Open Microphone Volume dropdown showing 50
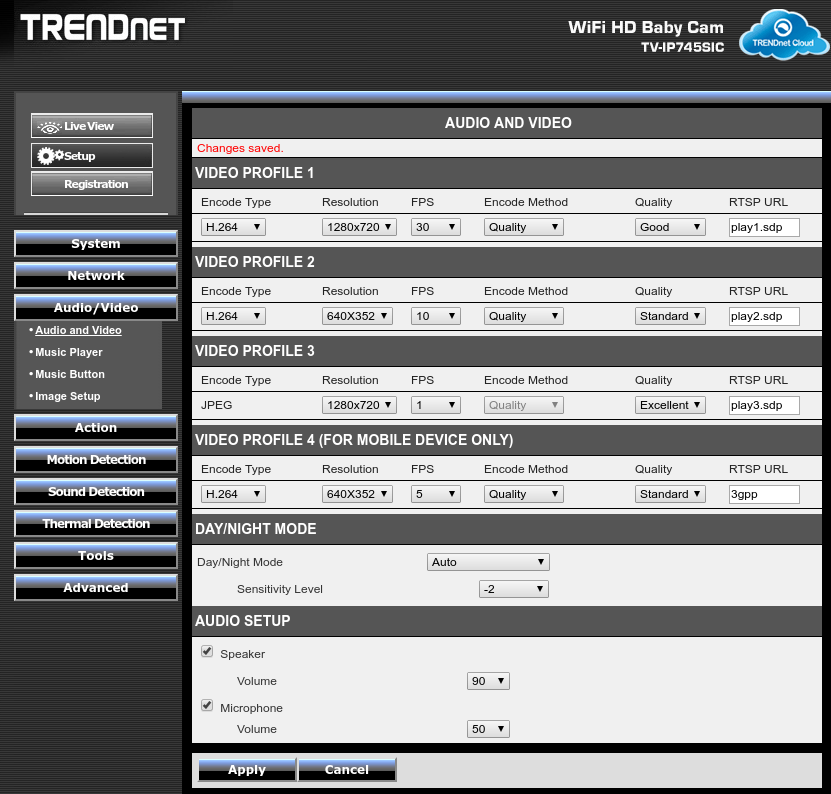This screenshot has width=831, height=794. click(x=488, y=729)
